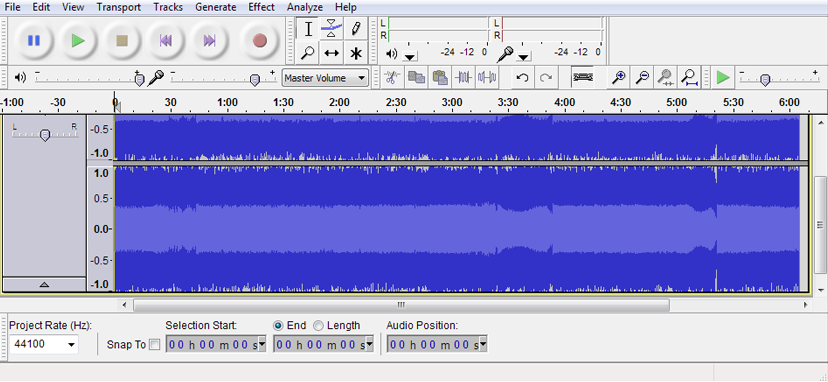Select the Zoom (magnifier) tool
Viewport: 828px width, 382px height.
(308, 53)
